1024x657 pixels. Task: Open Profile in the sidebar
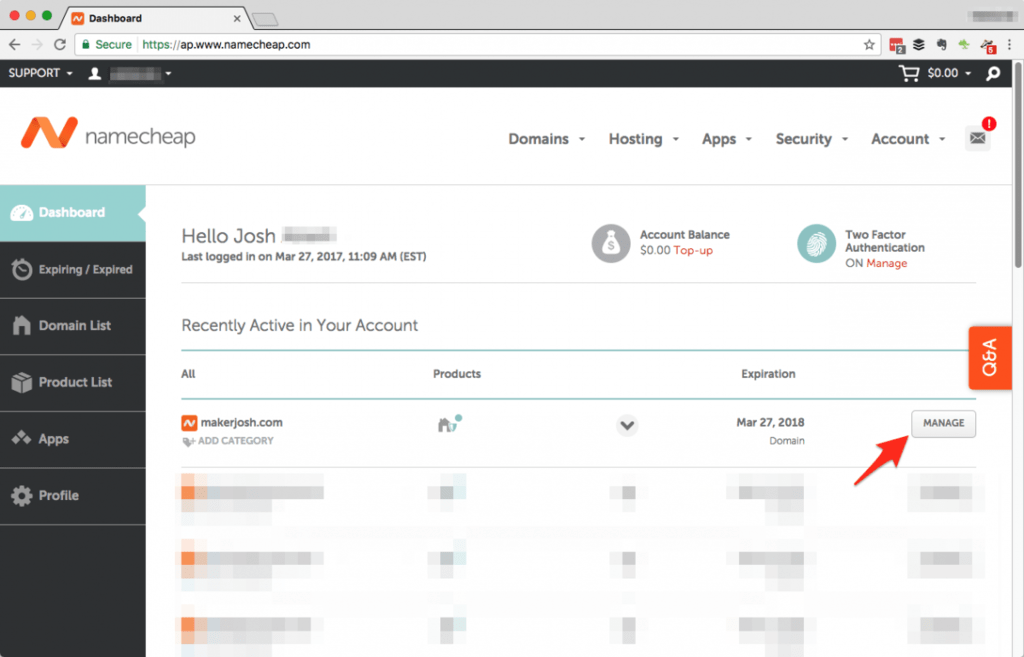(x=72, y=496)
